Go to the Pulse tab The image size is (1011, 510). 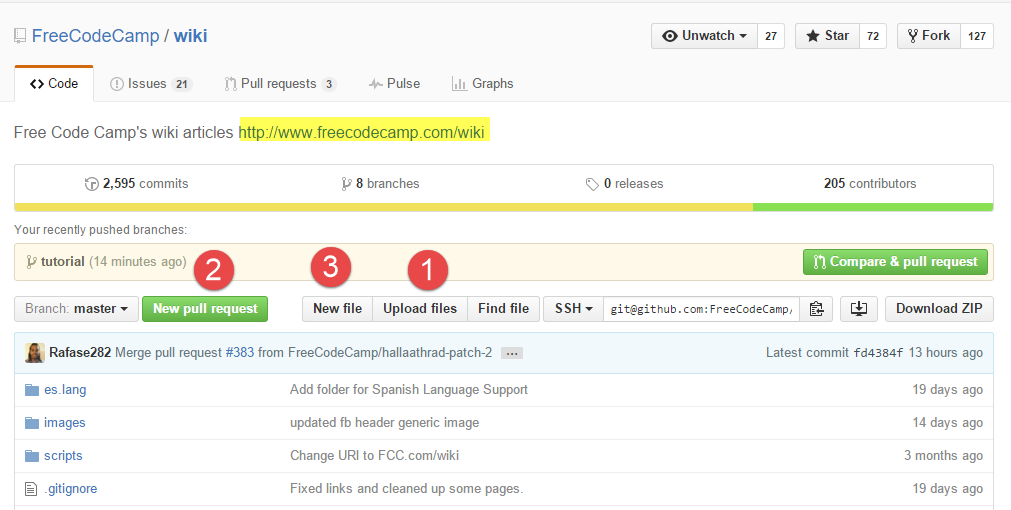394,84
